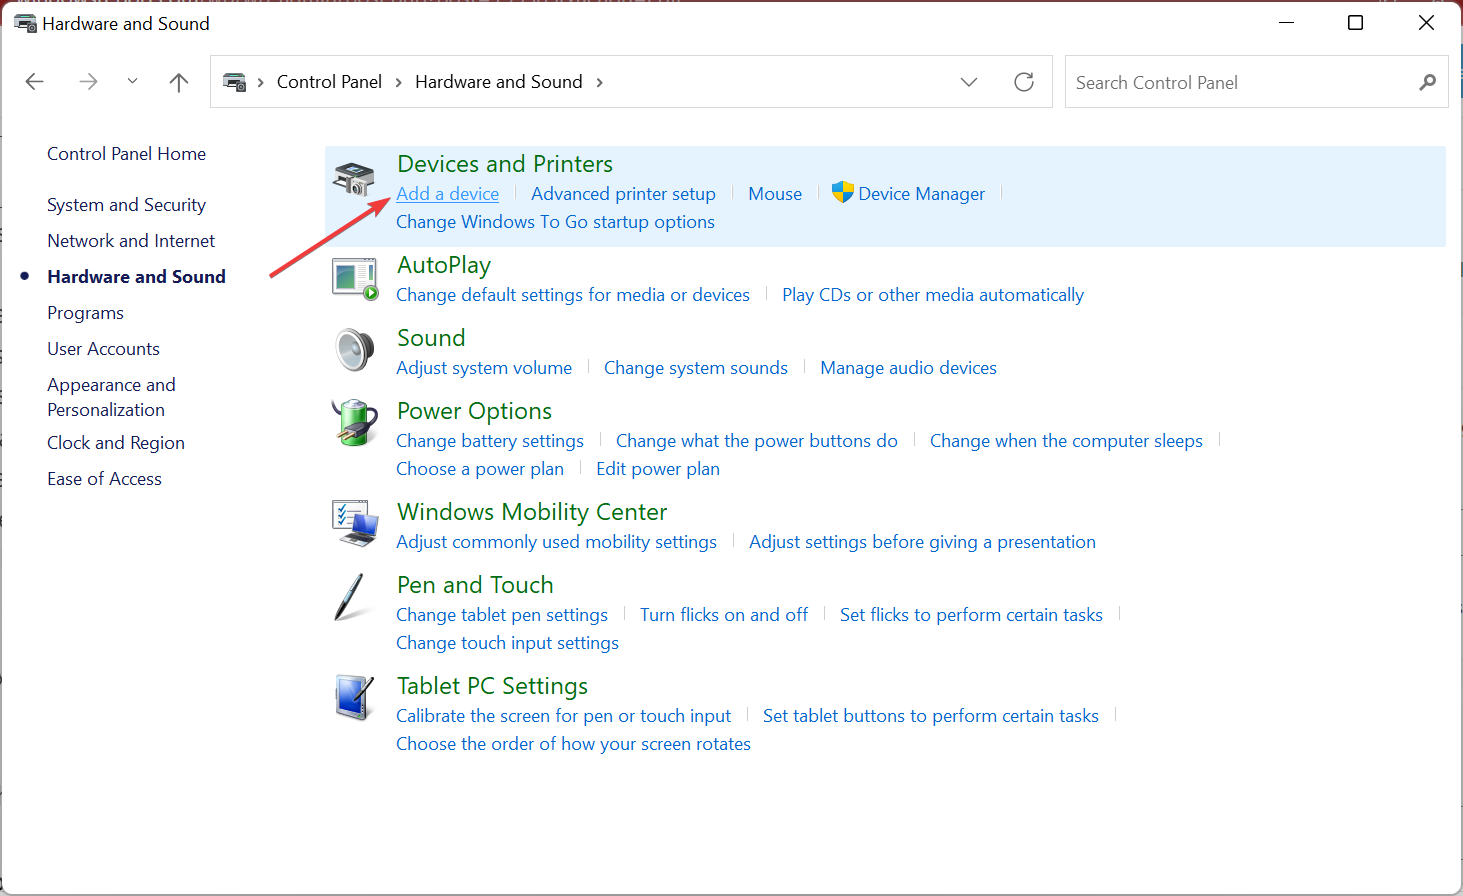Click Adjust commonly used mobility settings
This screenshot has height=896, width=1463.
[x=556, y=542]
